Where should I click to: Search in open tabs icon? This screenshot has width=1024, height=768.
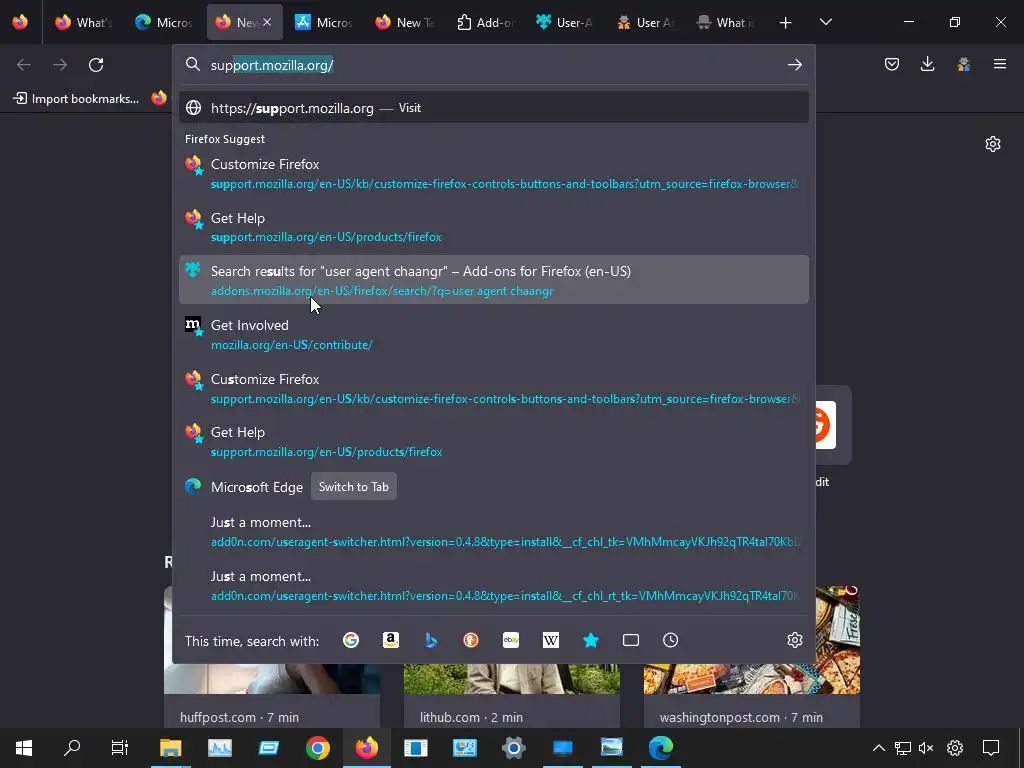631,640
